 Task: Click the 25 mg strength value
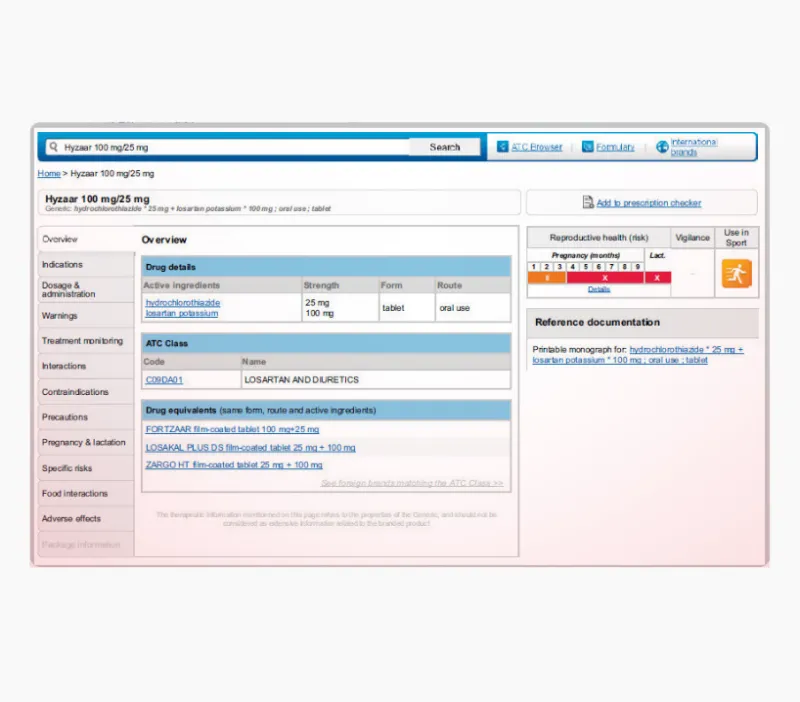(317, 303)
